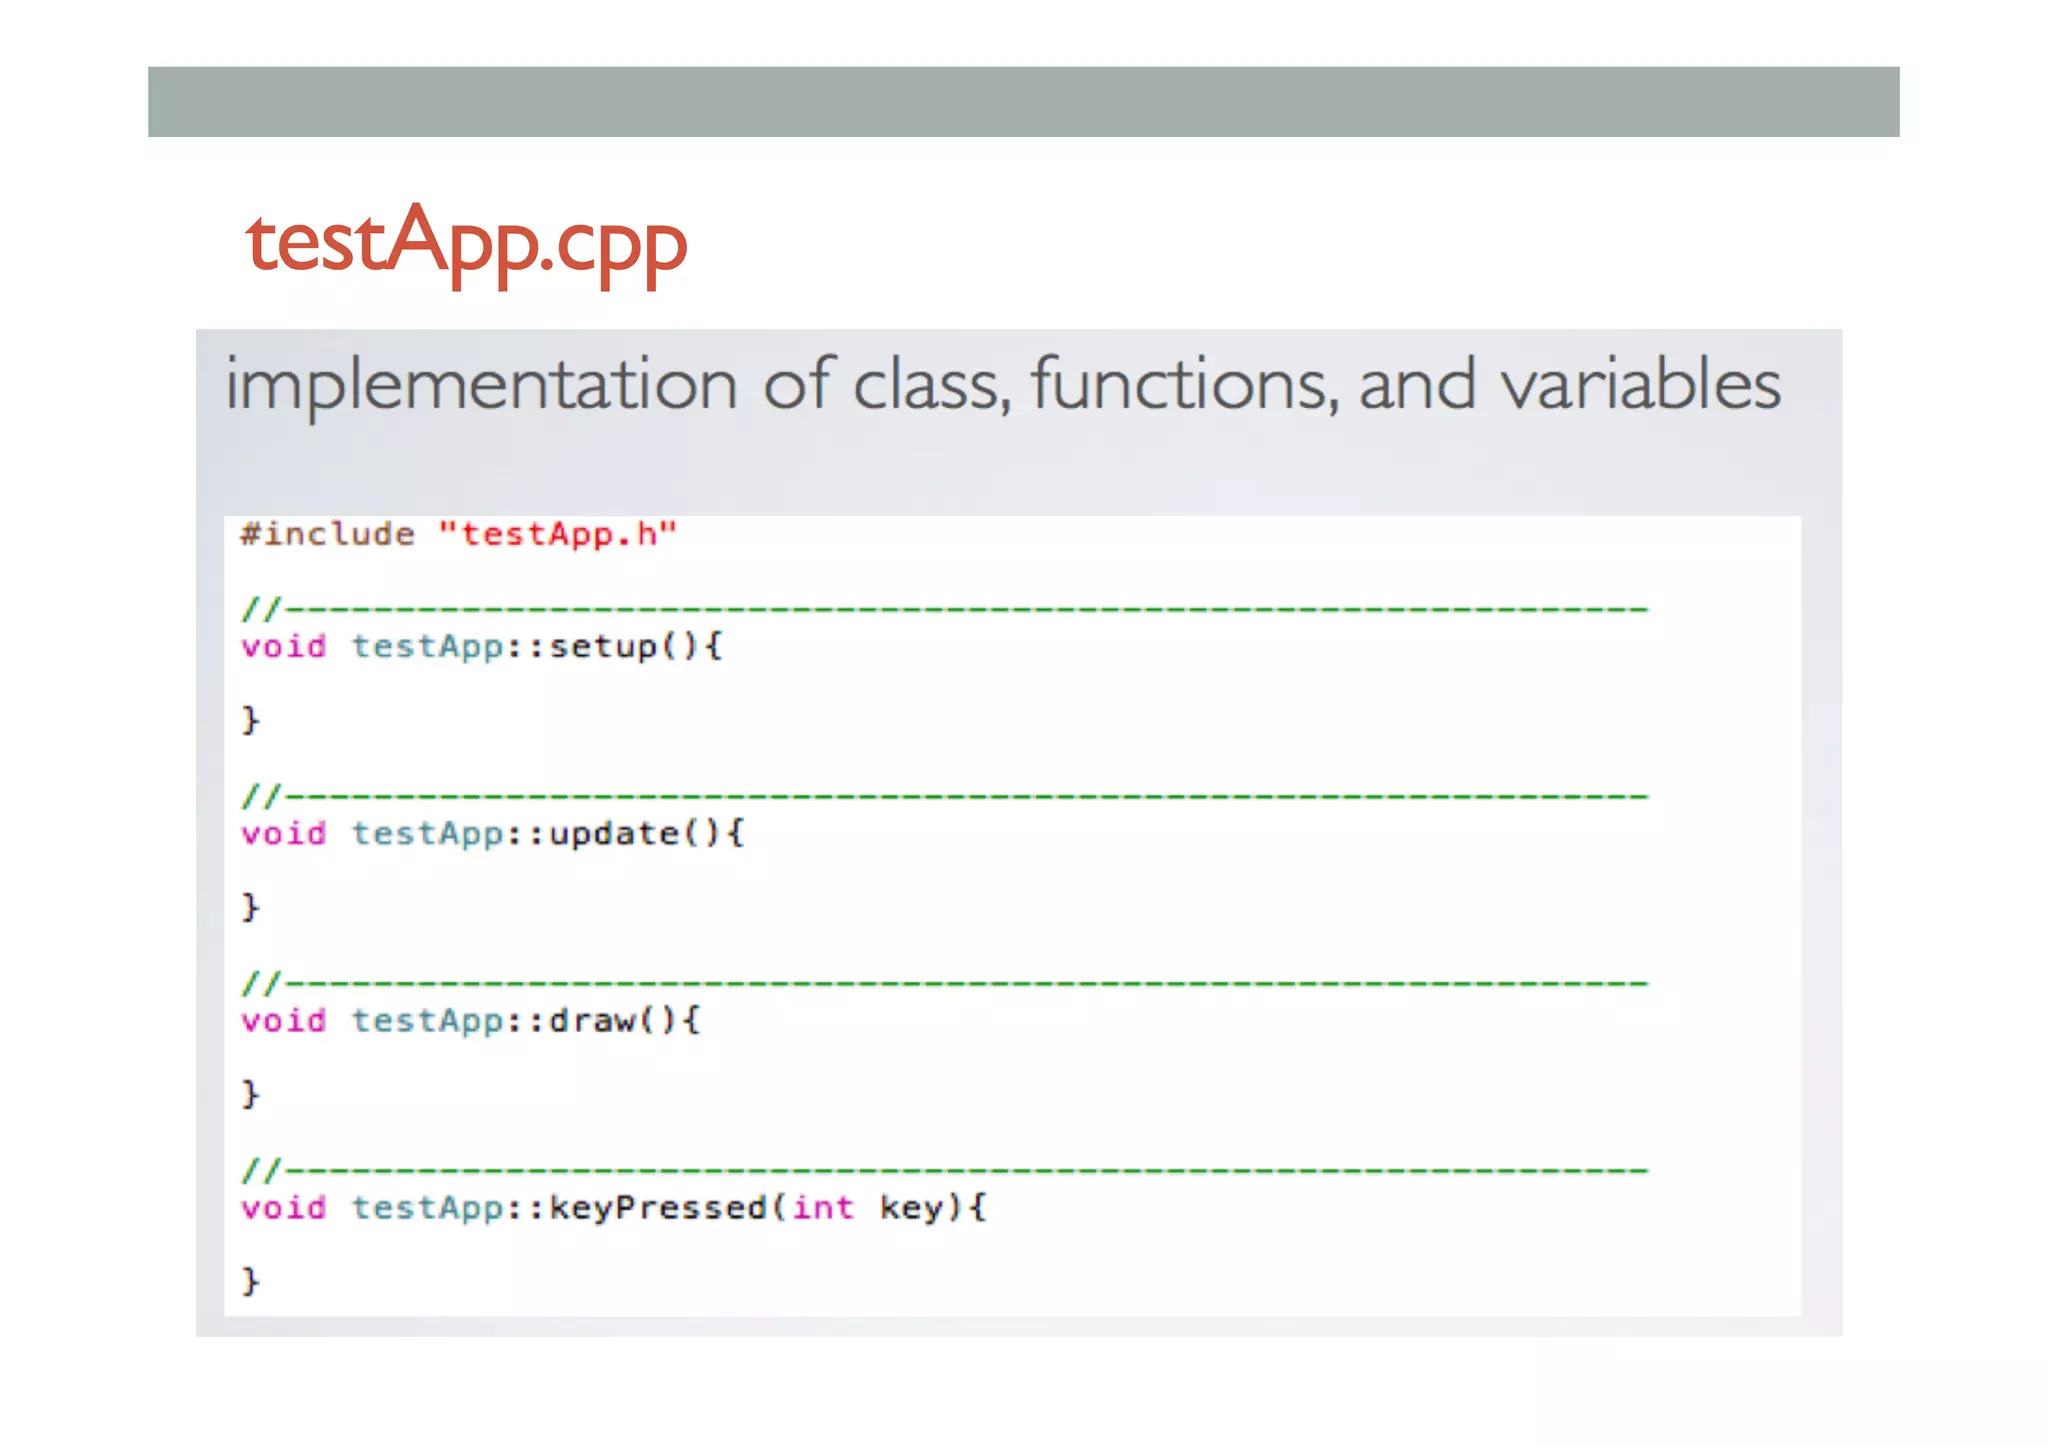Click the testApp::draw() function line
Viewport: 2048px width, 1447px height.
pyautogui.click(x=470, y=1020)
